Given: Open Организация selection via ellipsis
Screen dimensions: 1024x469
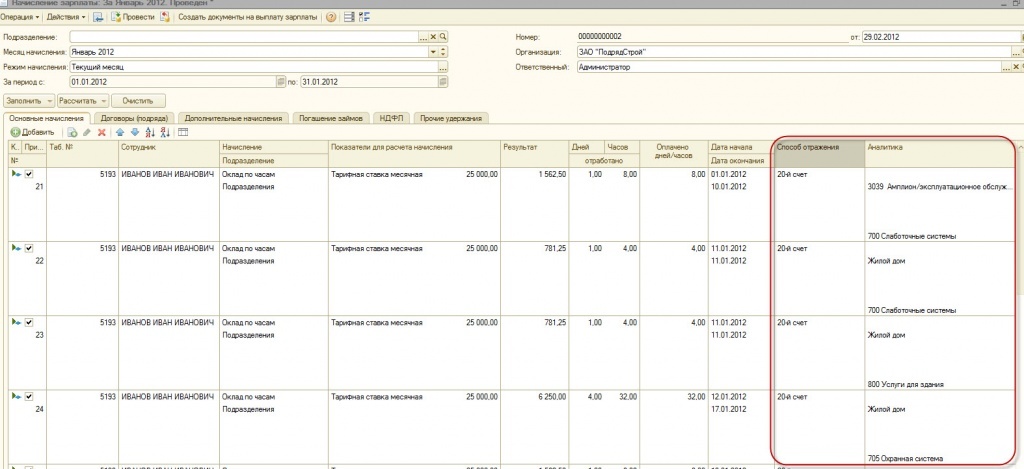Looking at the screenshot, I should click(x=1016, y=52).
